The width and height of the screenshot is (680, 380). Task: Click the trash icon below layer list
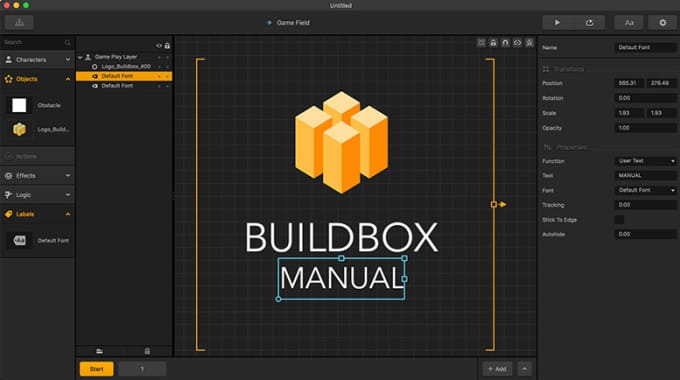click(x=147, y=351)
